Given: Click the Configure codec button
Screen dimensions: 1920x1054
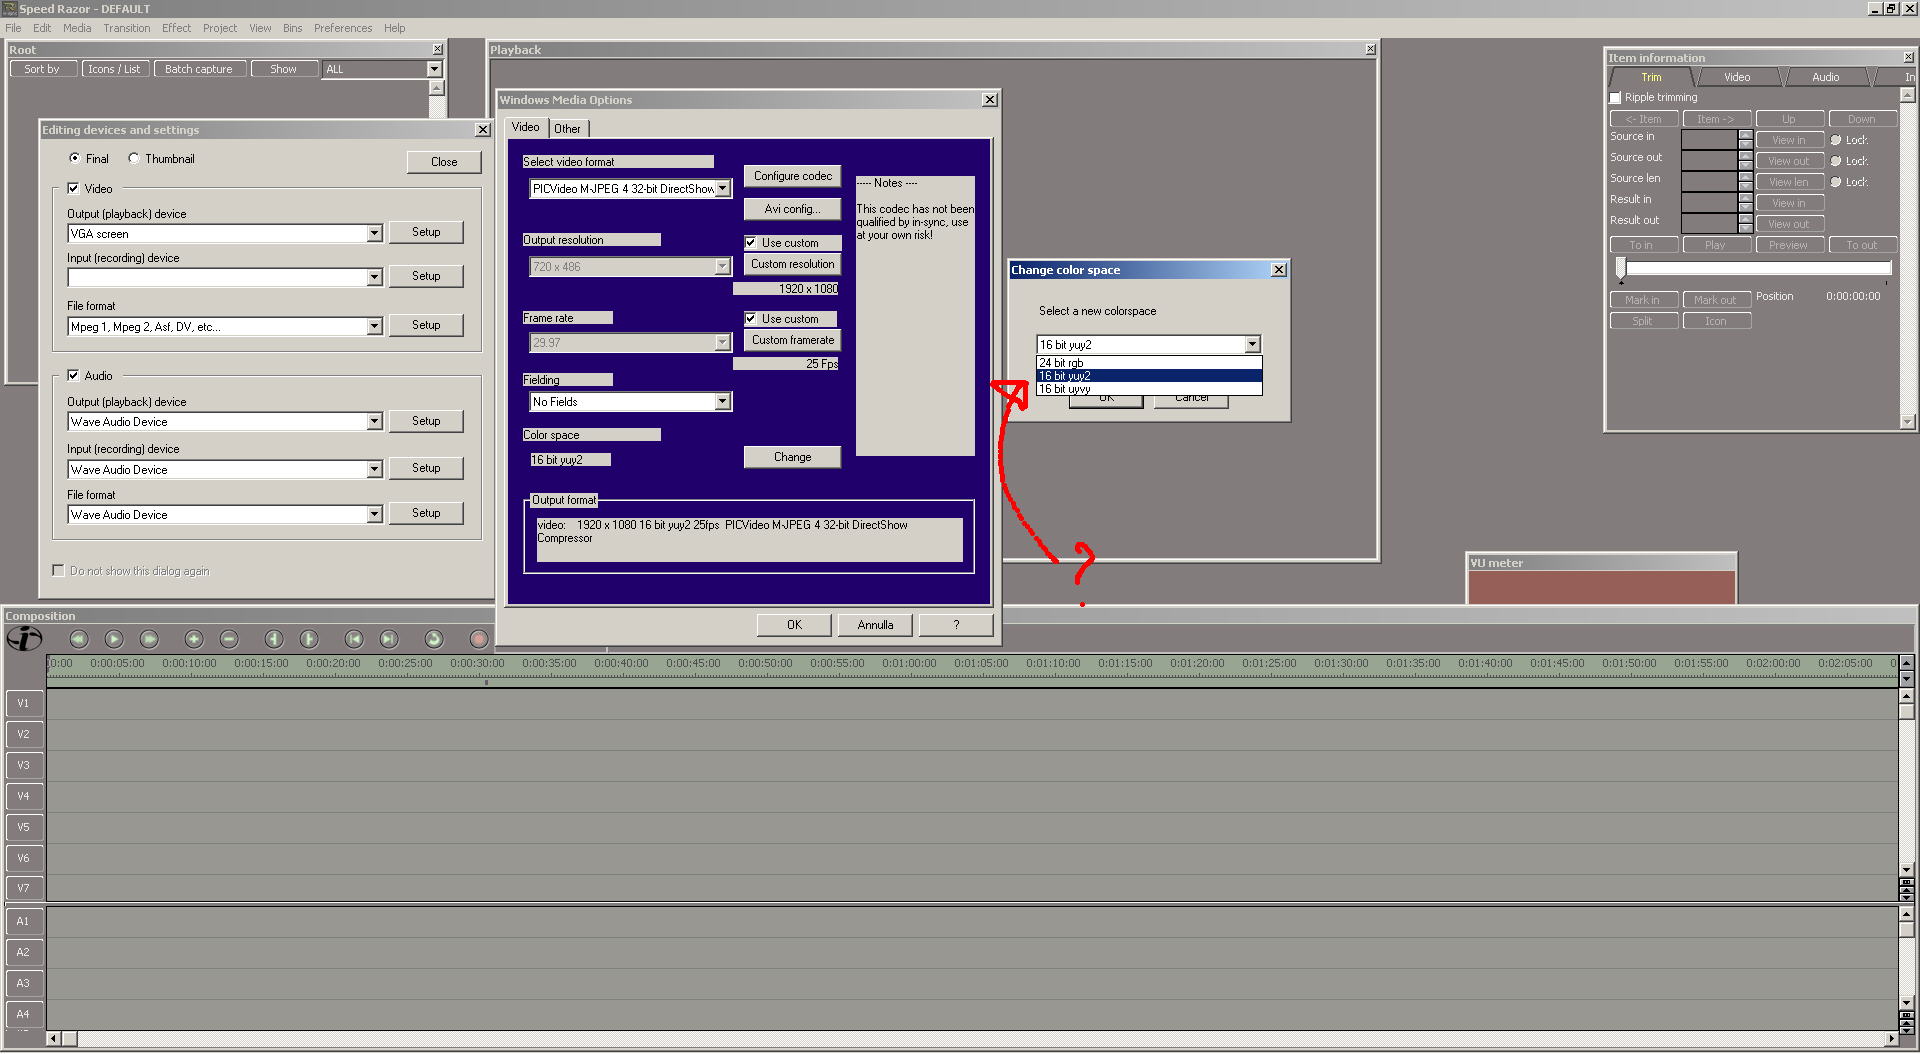Looking at the screenshot, I should 792,176.
